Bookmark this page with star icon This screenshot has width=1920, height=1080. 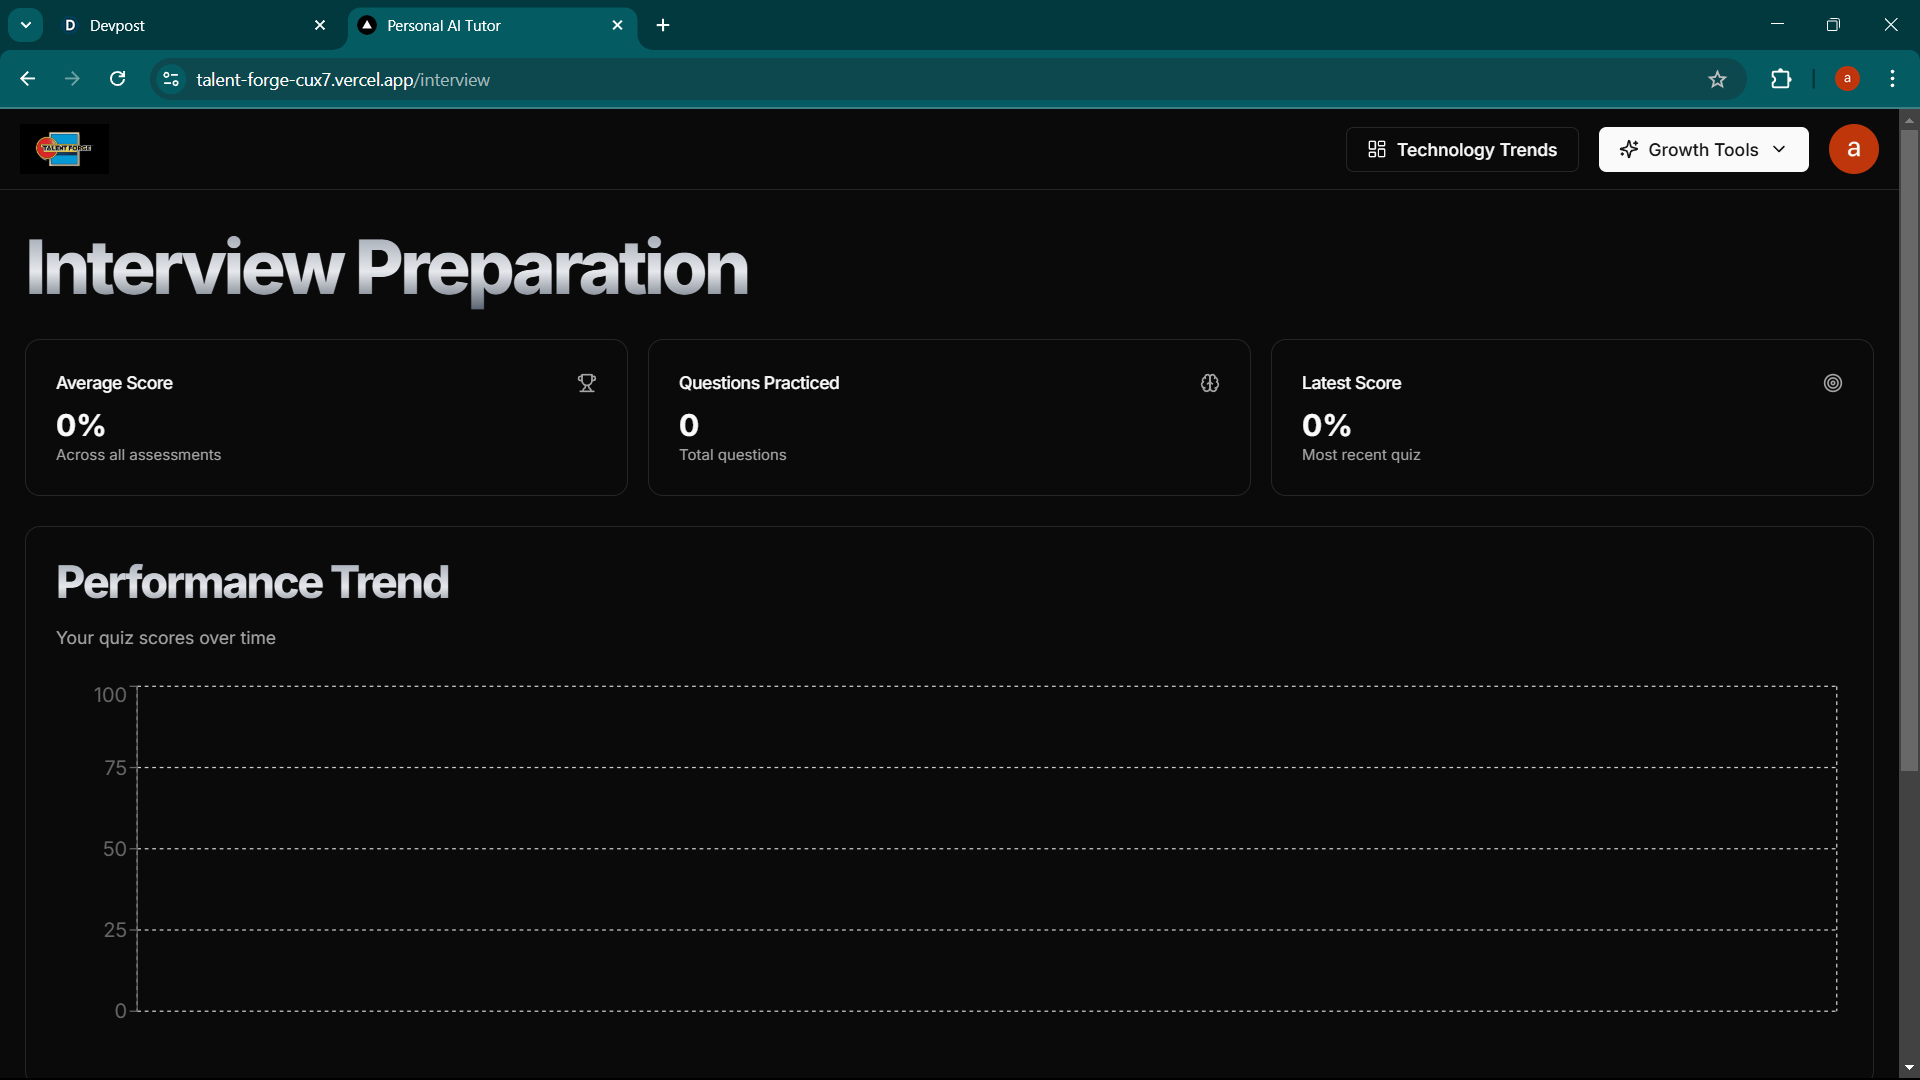tap(1717, 80)
